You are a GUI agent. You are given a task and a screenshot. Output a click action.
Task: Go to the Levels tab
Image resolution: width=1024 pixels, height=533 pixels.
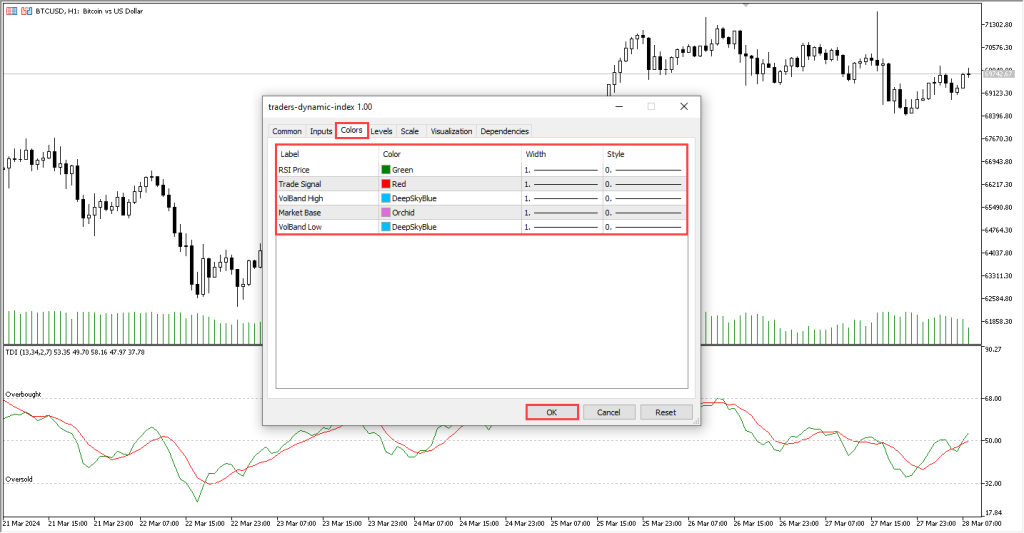381,131
